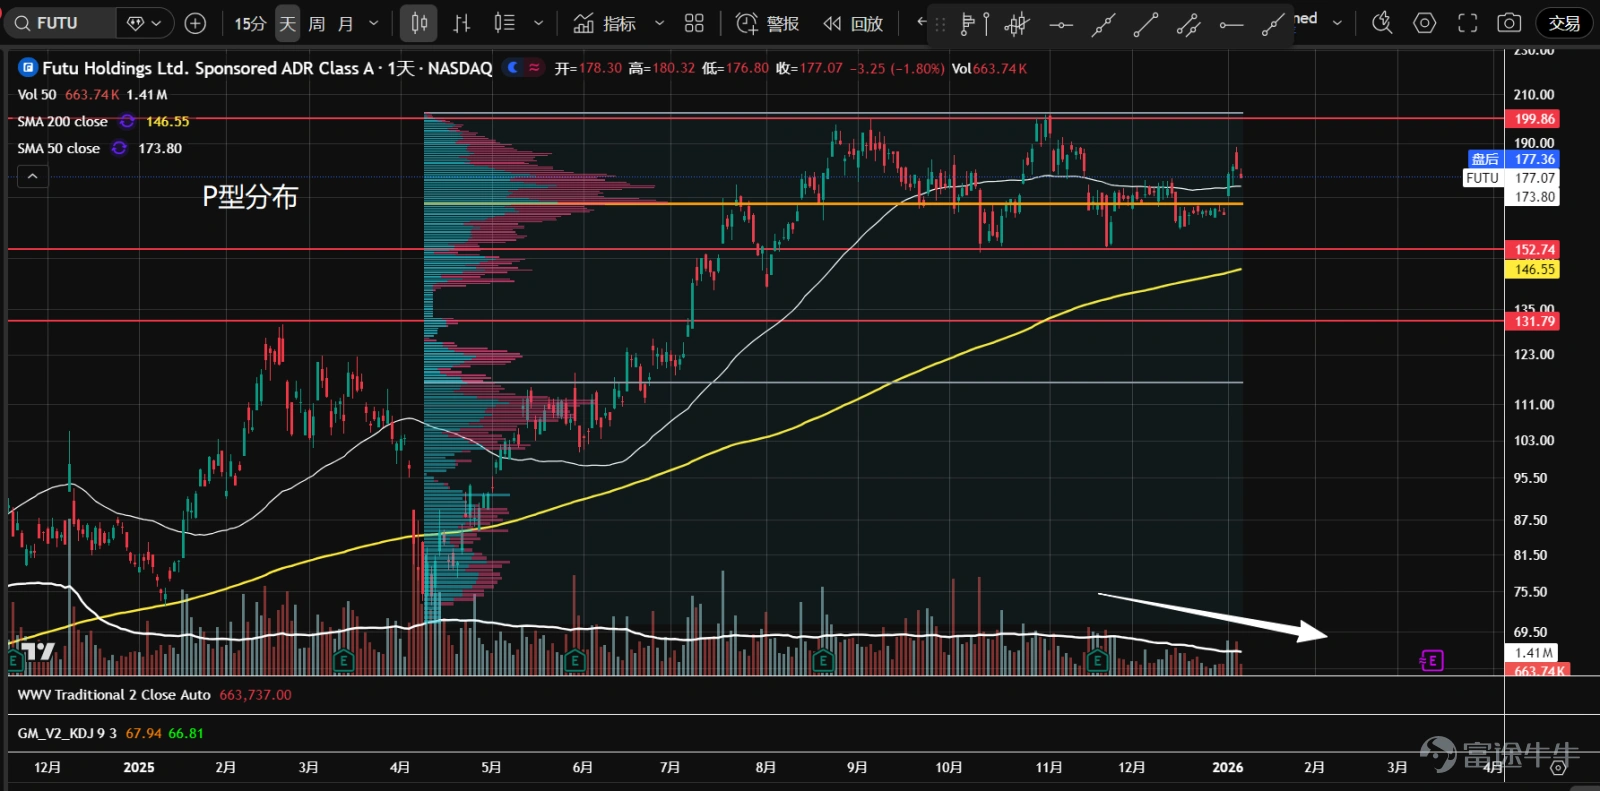Select the candlestick chart type icon

tap(419, 23)
